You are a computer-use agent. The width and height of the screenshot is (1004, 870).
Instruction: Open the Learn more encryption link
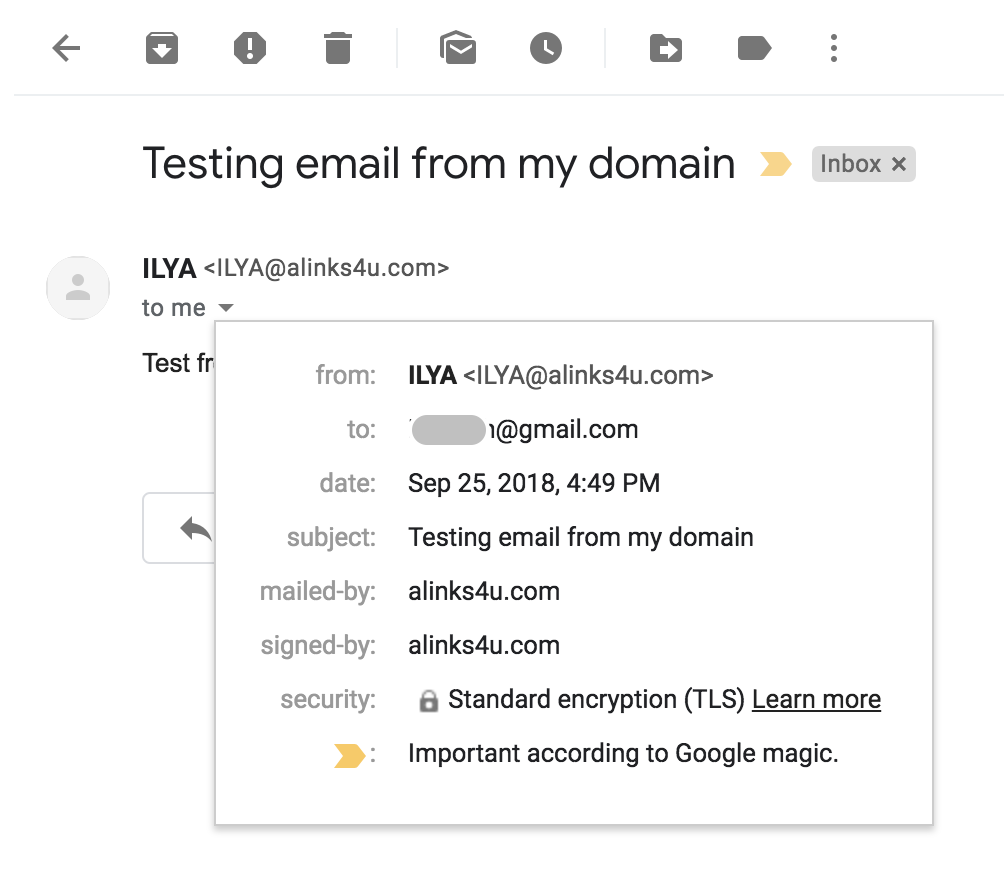tap(816, 700)
